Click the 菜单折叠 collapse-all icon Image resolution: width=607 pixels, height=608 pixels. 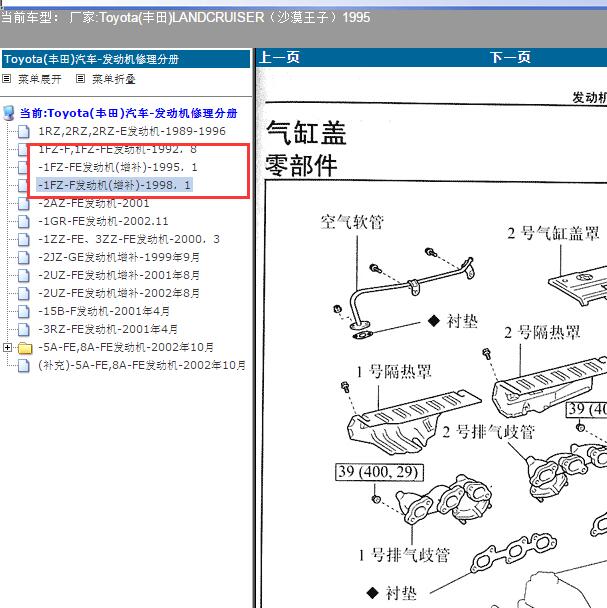click(x=80, y=79)
